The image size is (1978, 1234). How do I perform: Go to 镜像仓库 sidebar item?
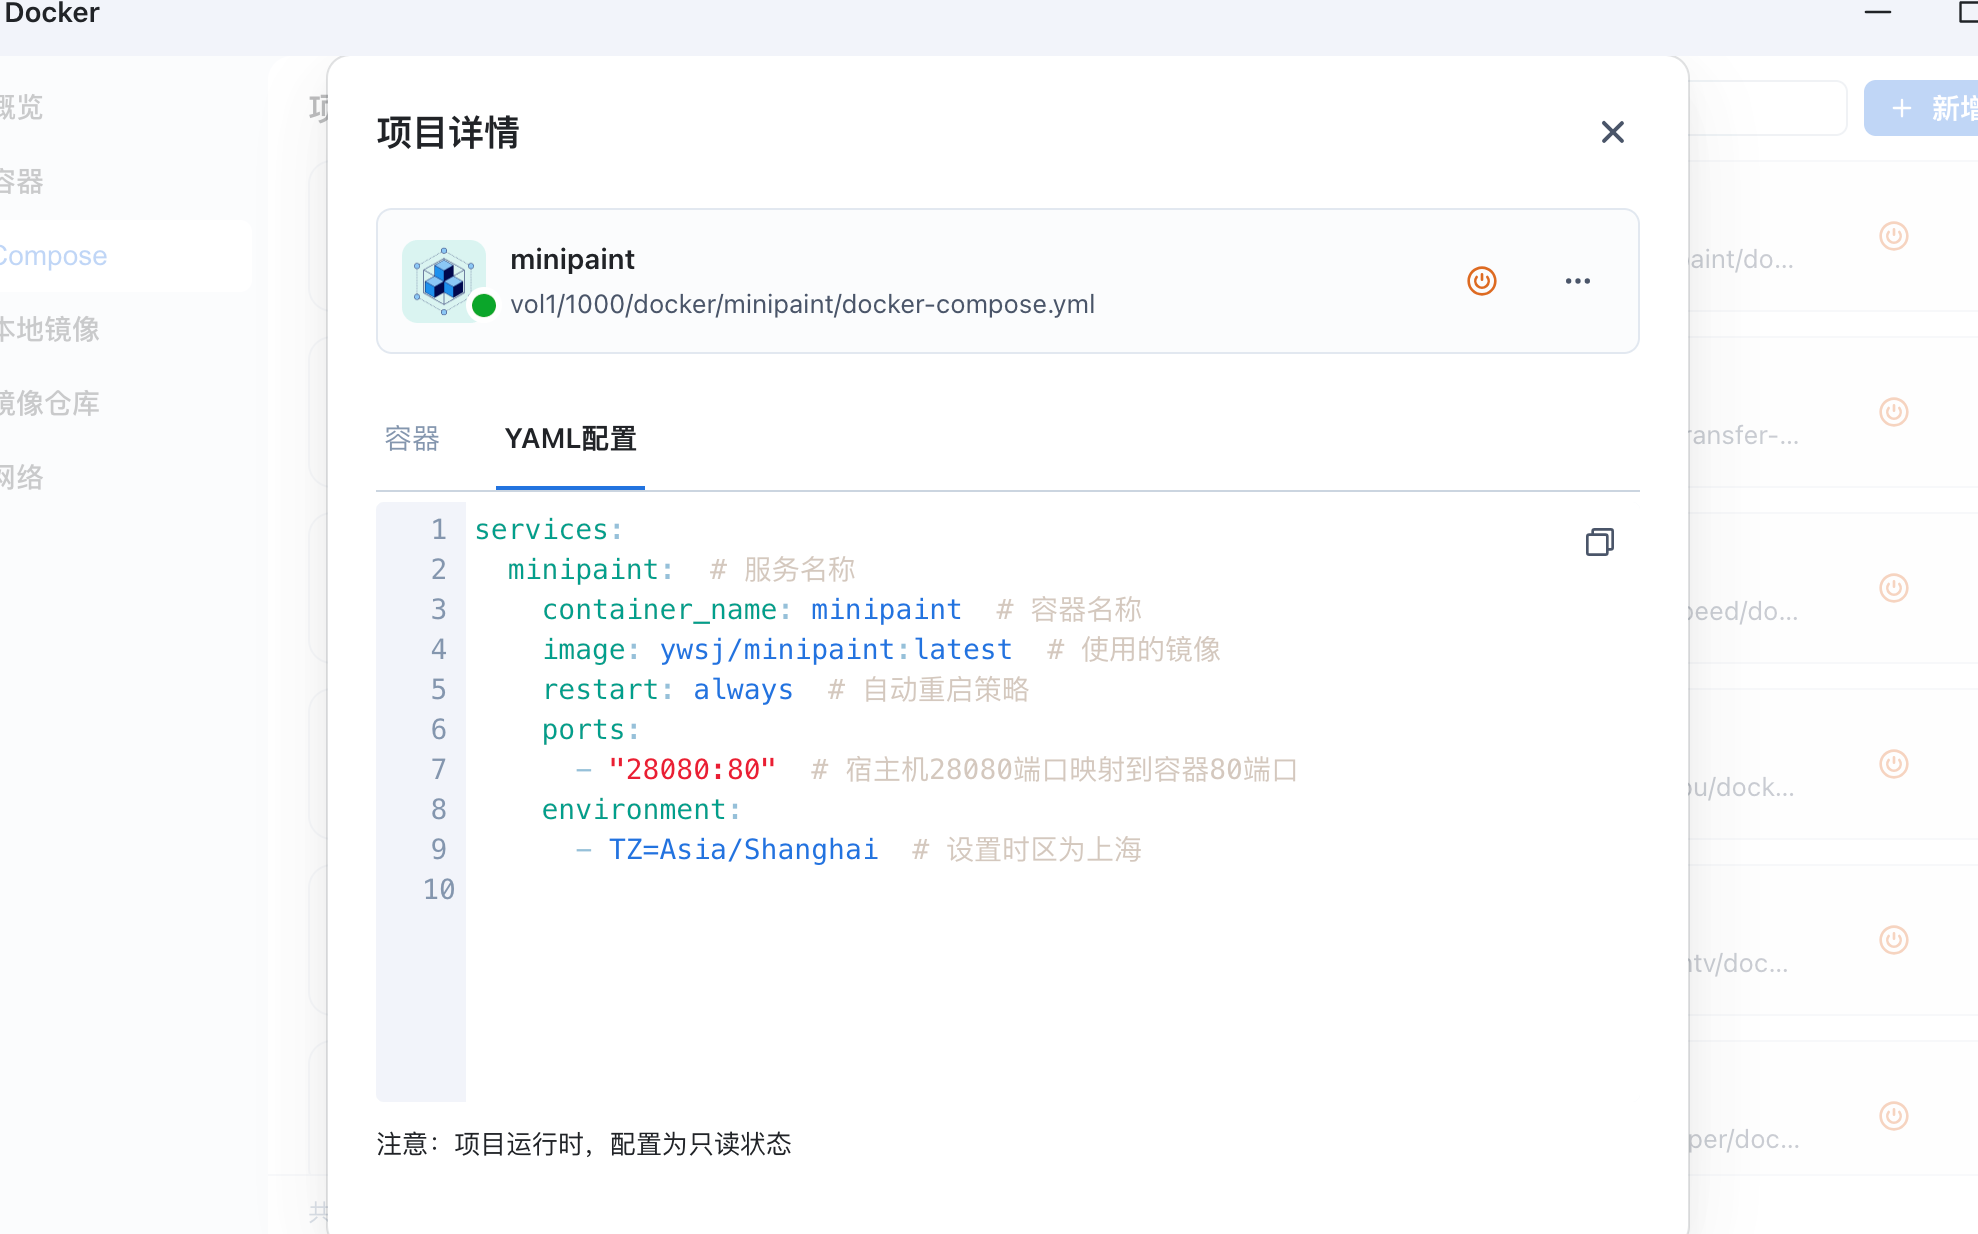[x=50, y=403]
